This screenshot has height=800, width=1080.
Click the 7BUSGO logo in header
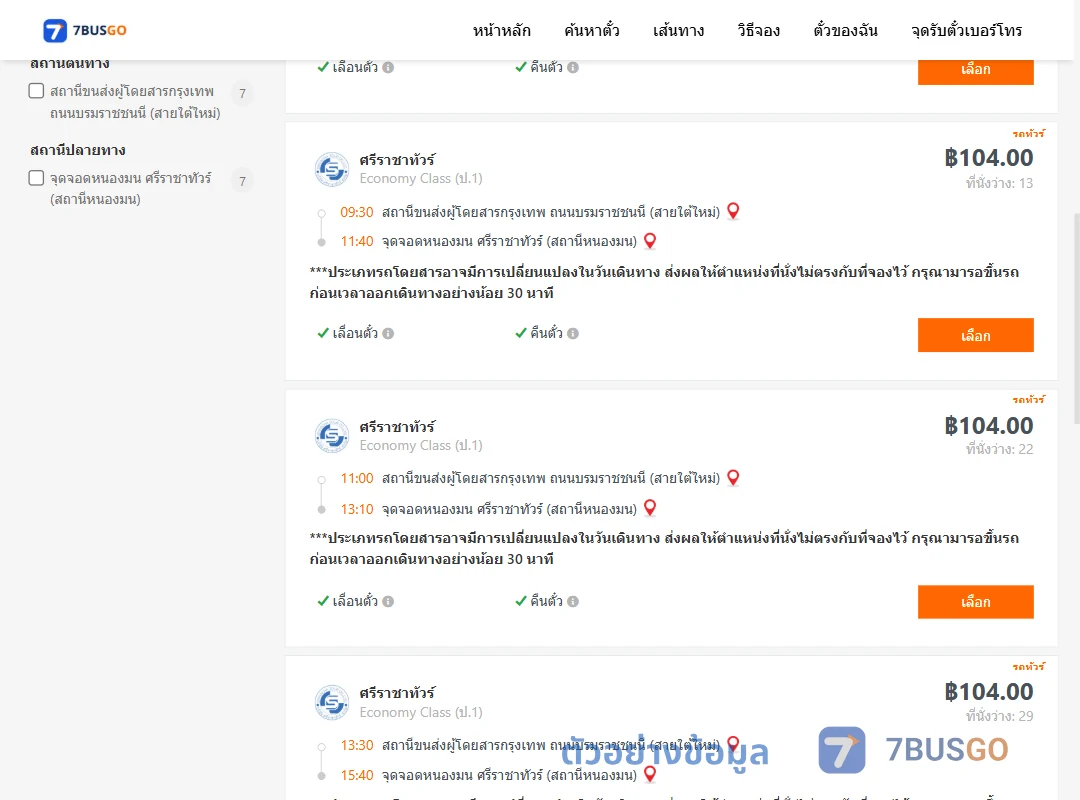coord(85,30)
